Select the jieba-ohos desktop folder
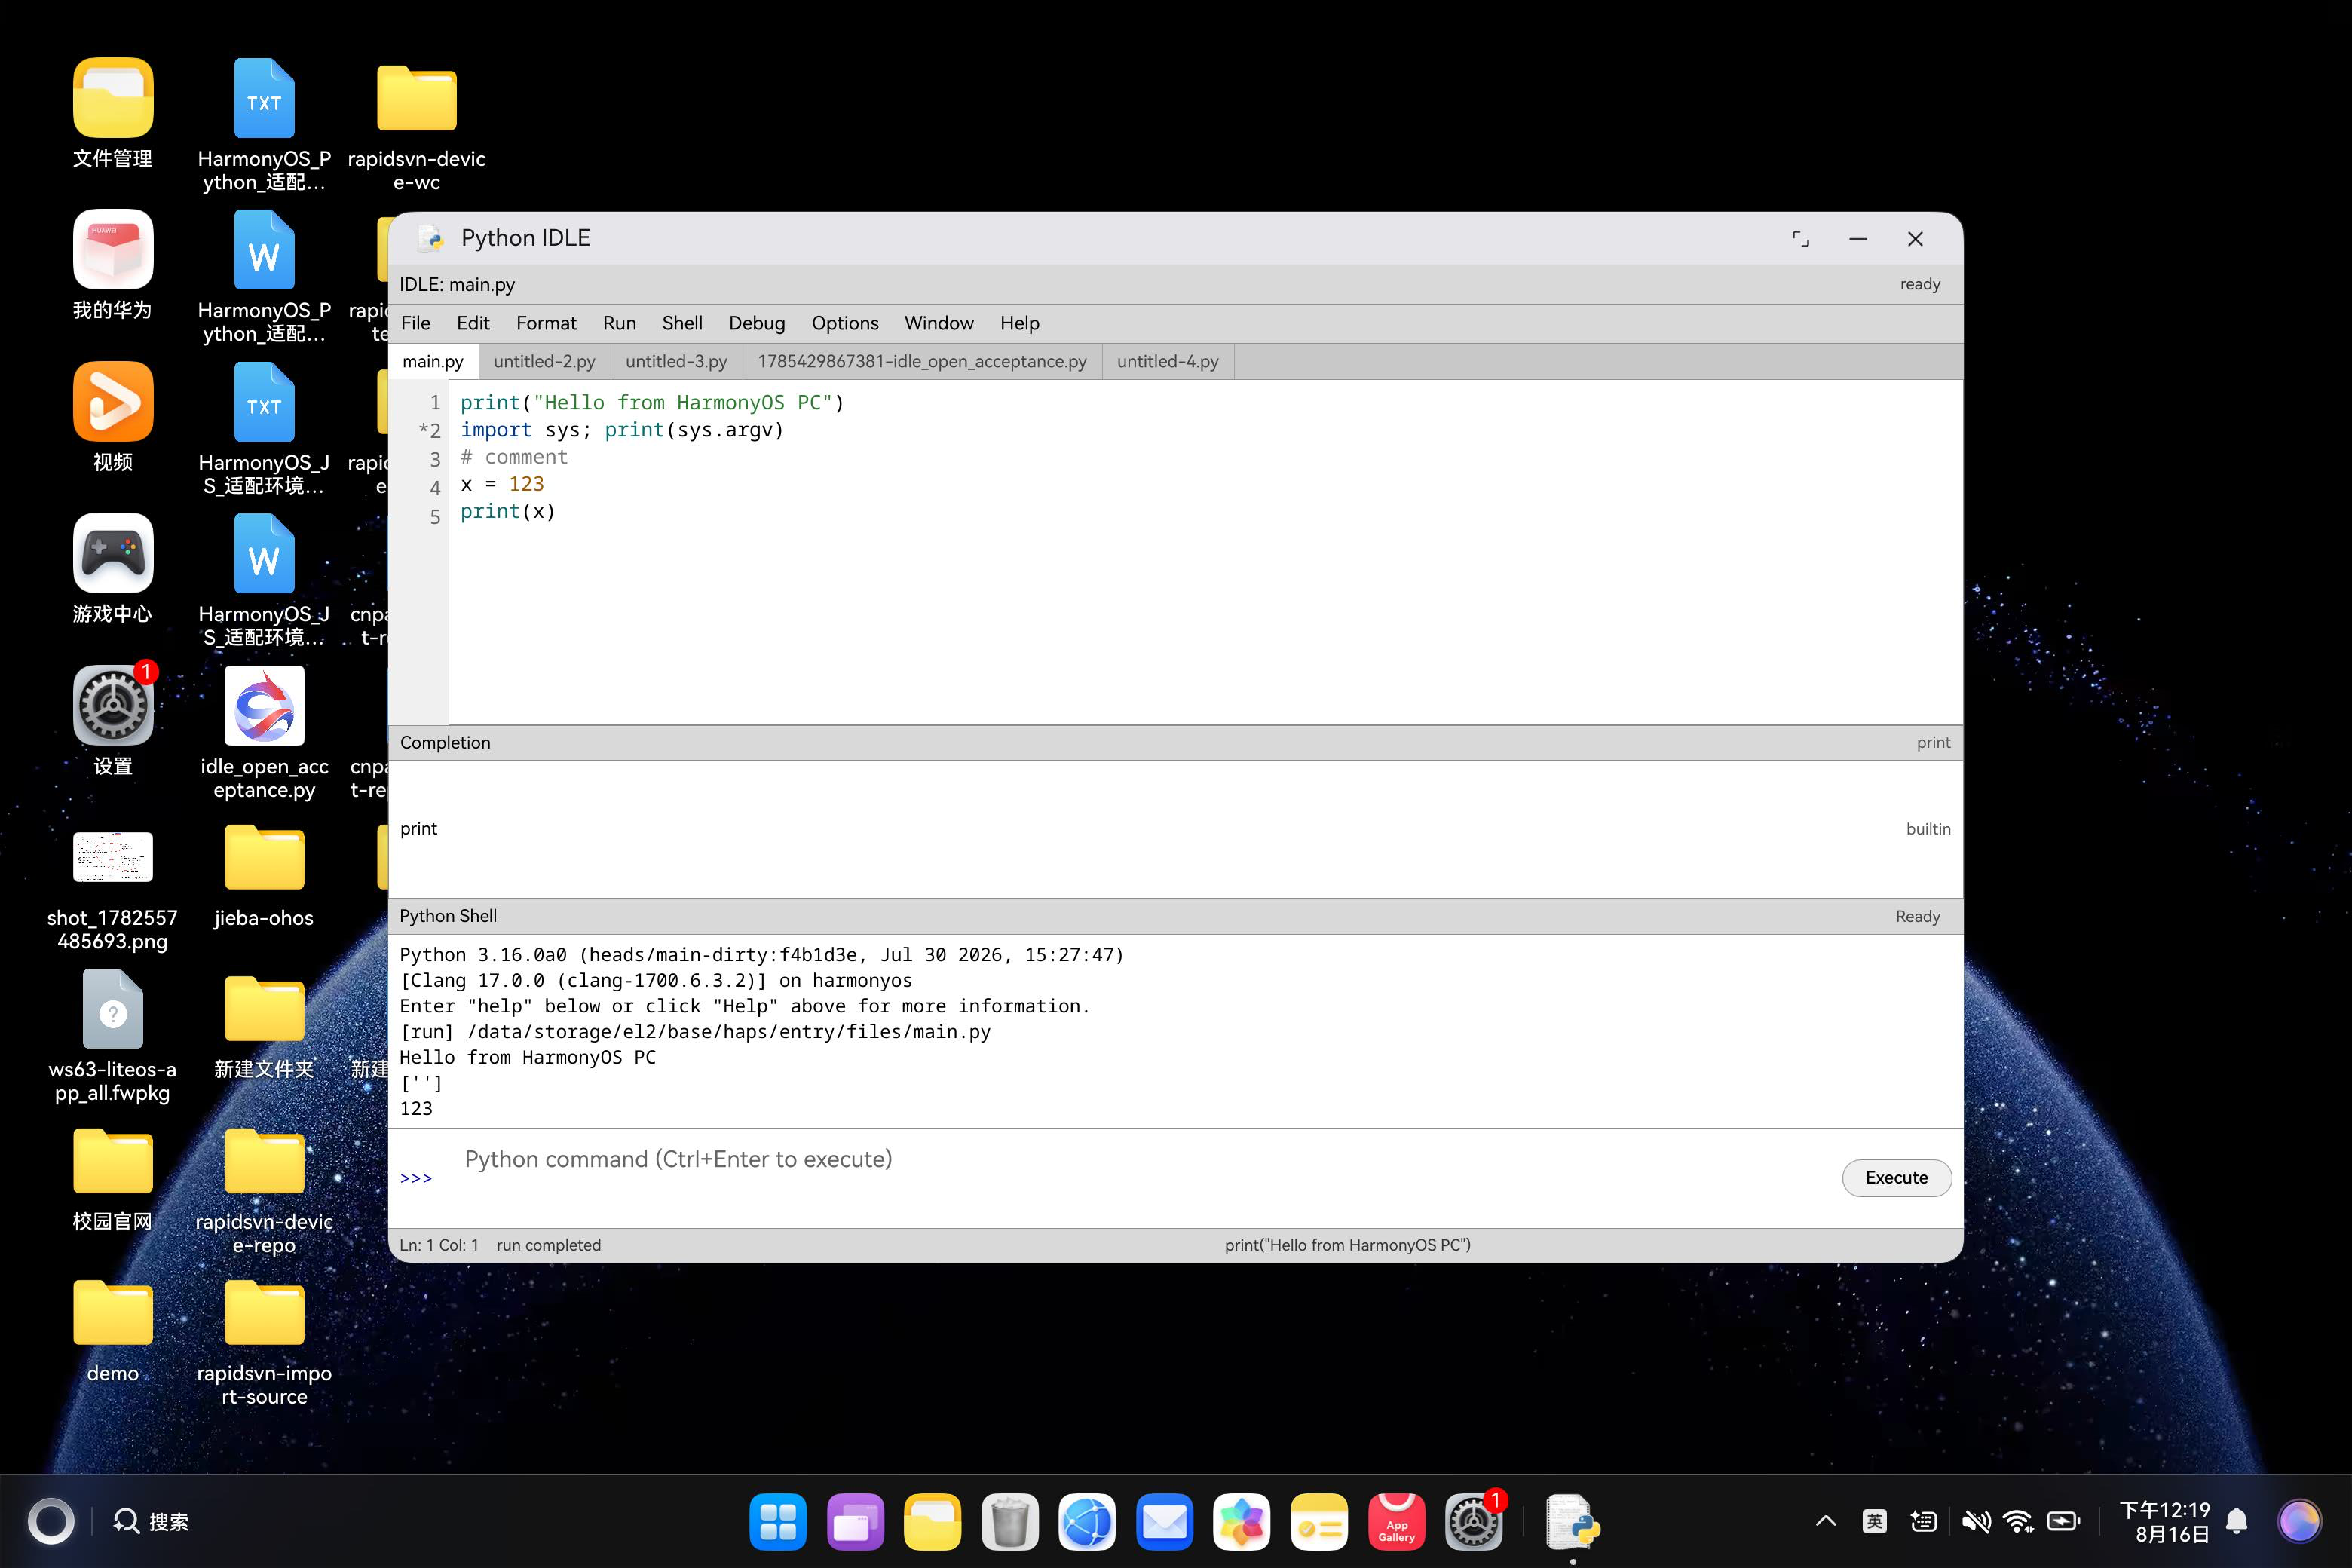The image size is (2352, 1568). (x=264, y=857)
